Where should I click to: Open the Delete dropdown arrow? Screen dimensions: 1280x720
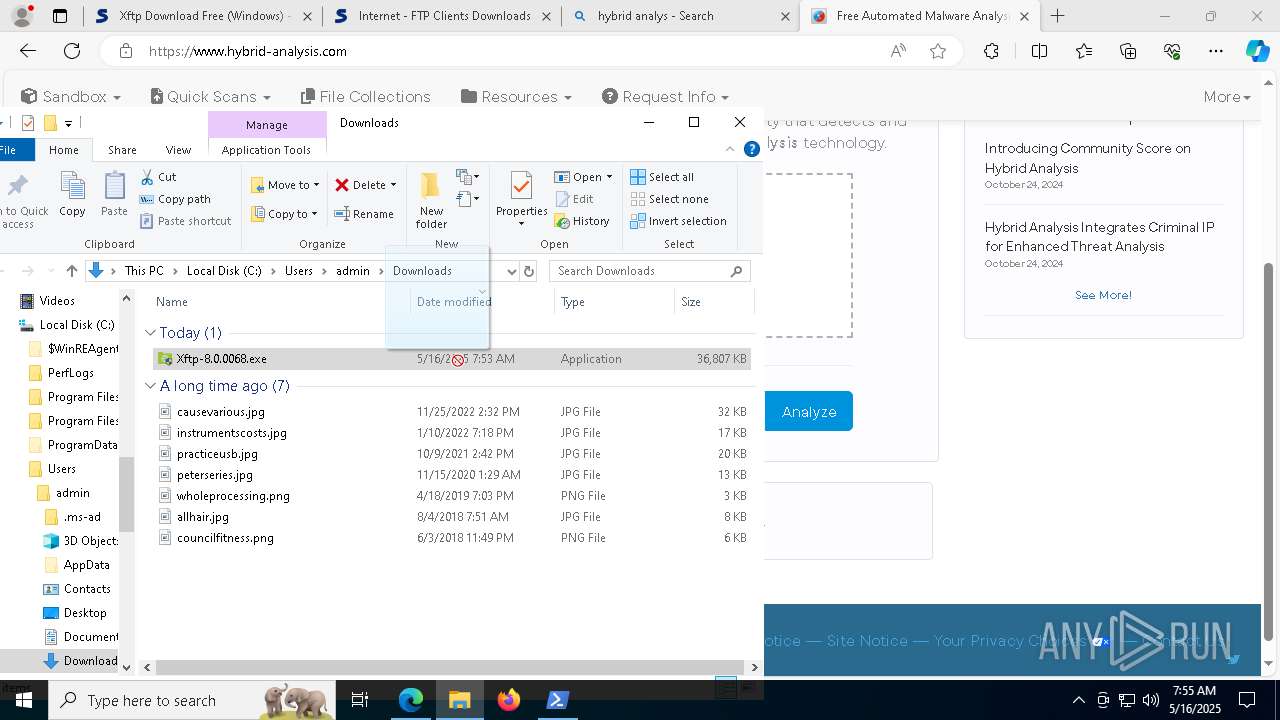point(393,185)
